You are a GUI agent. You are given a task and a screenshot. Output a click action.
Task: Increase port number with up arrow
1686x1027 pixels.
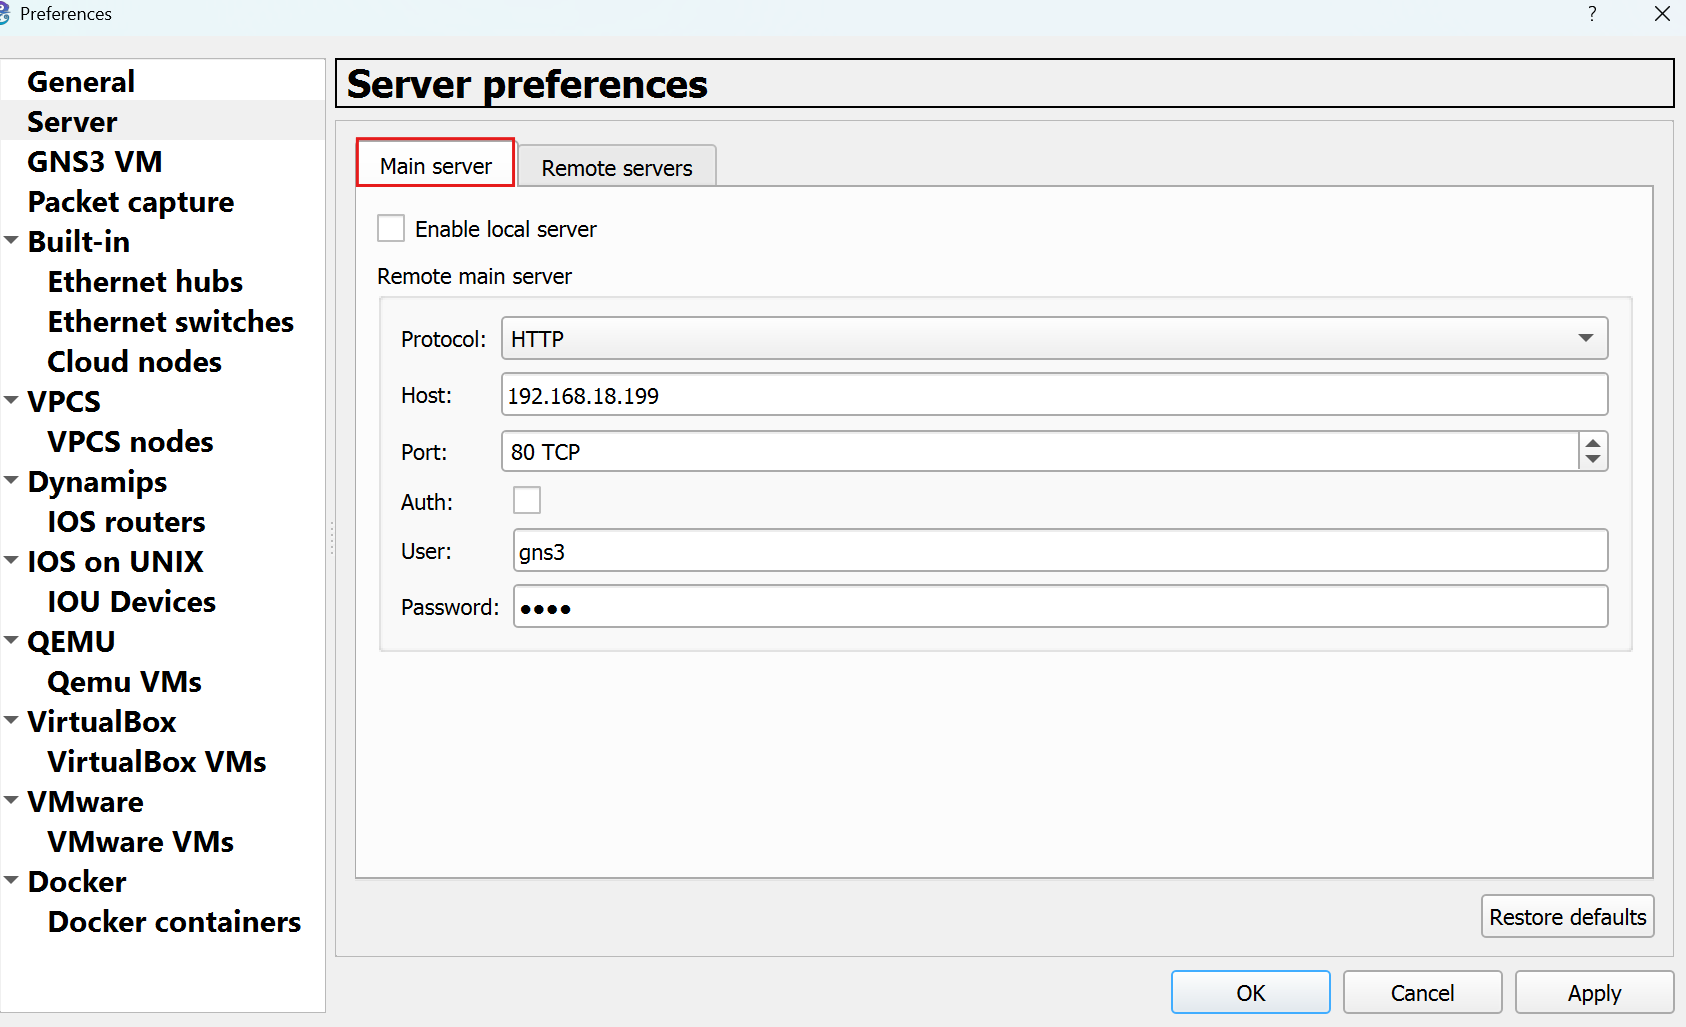coord(1593,442)
